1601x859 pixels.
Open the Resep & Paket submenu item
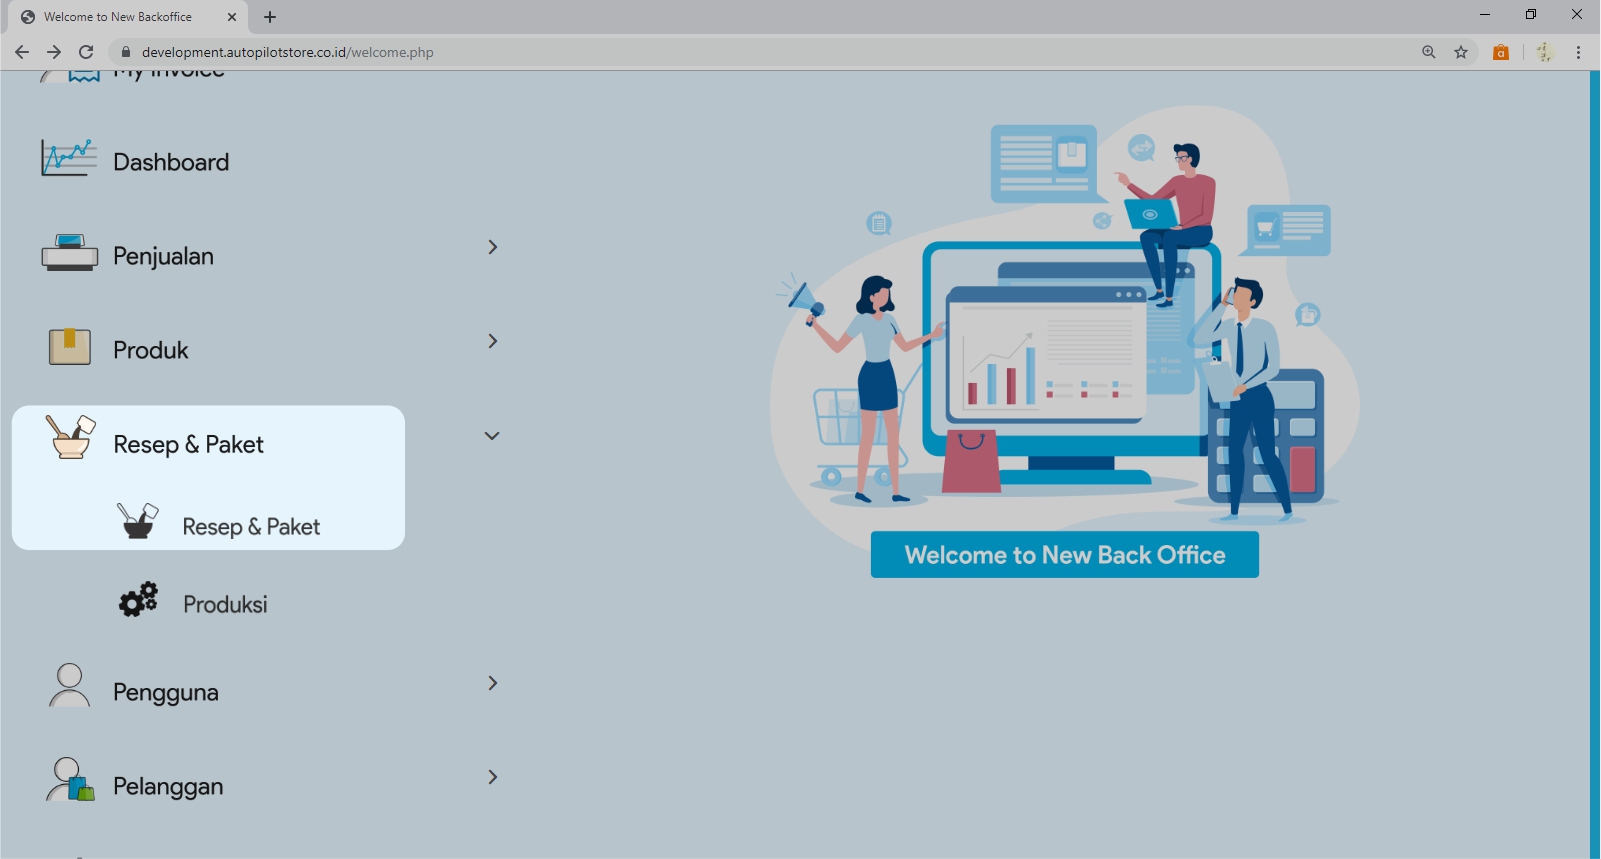pos(251,527)
